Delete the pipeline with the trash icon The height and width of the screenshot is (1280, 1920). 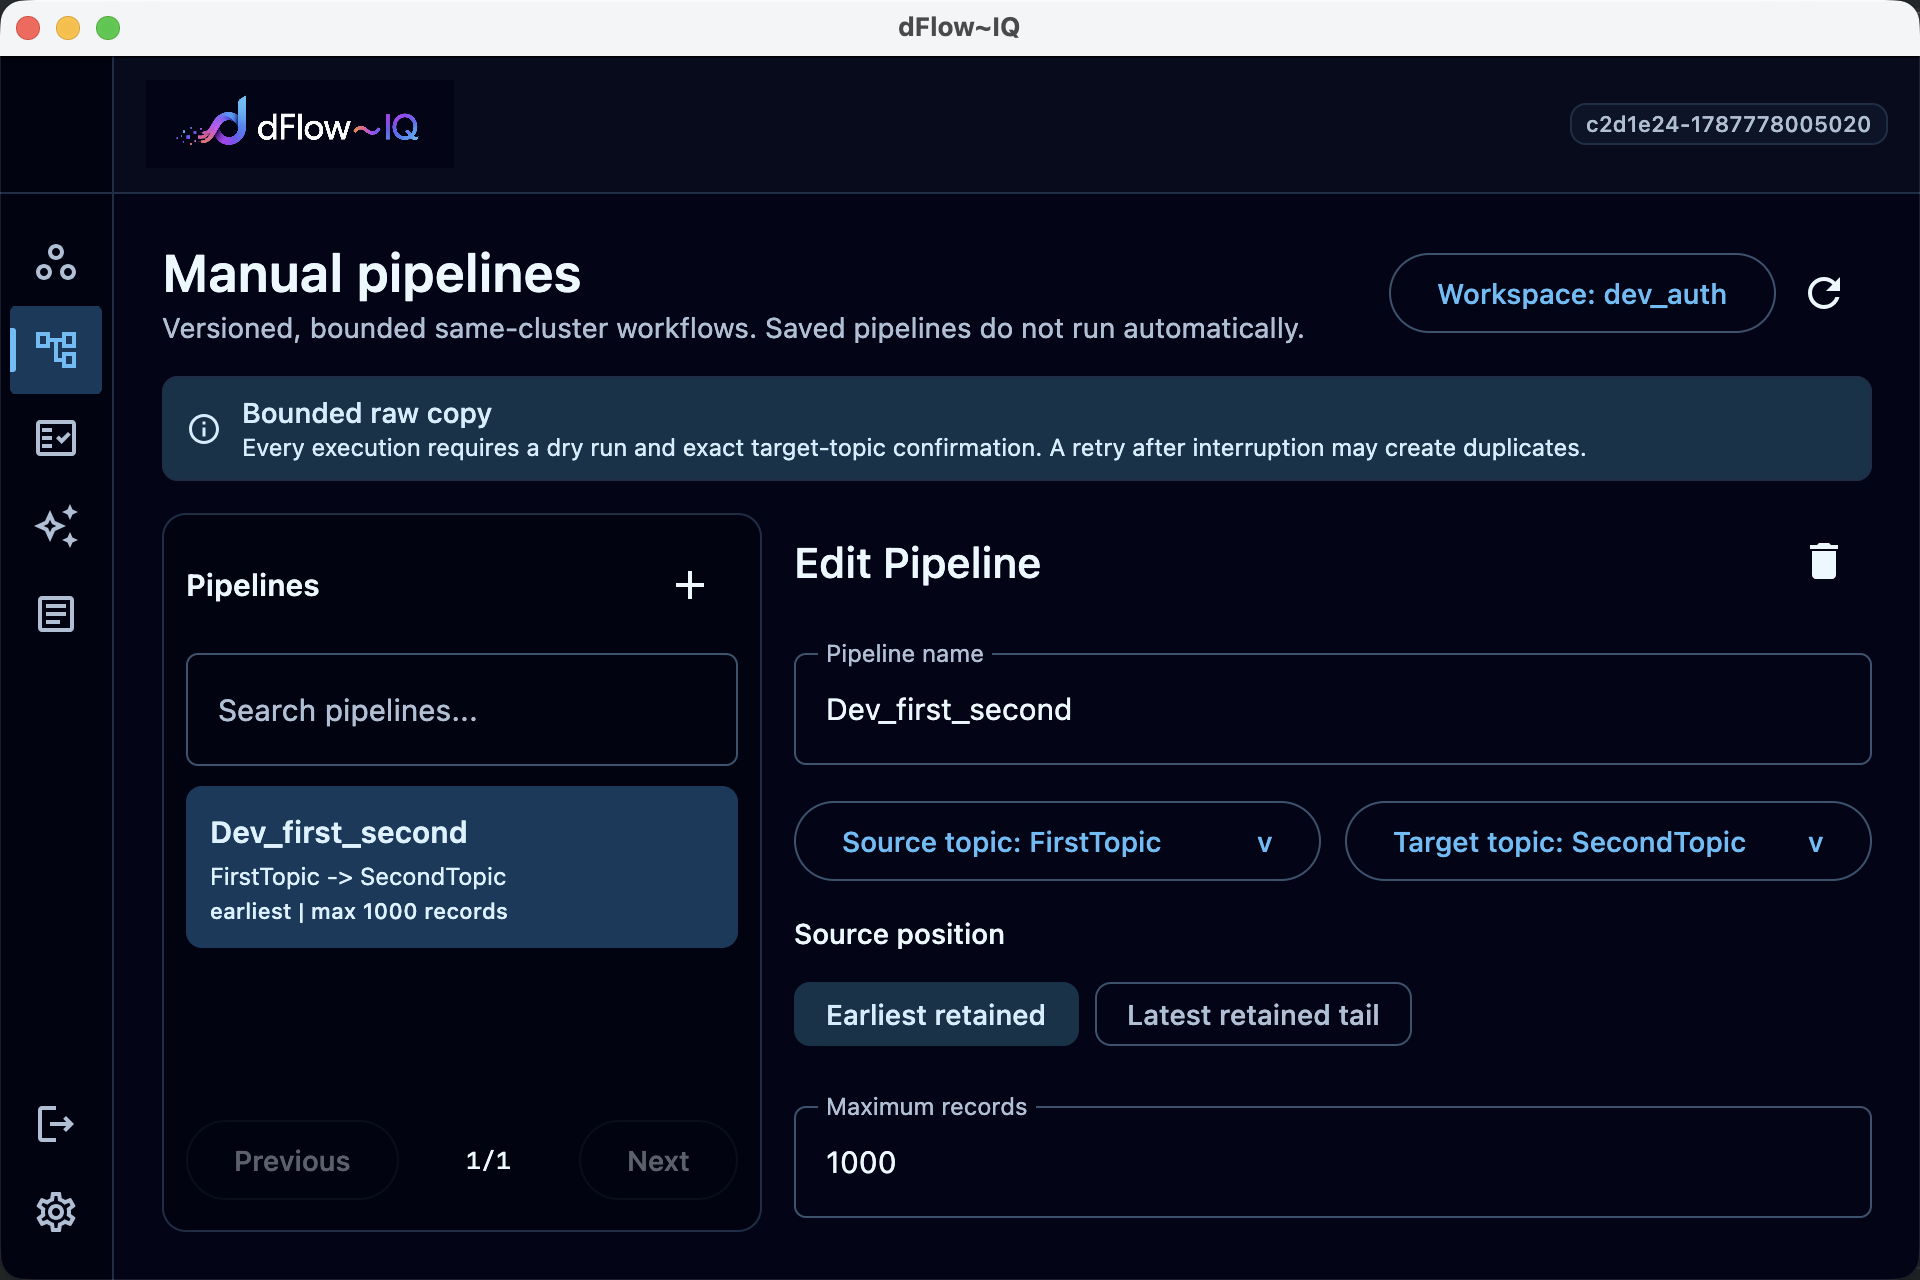[x=1824, y=562]
